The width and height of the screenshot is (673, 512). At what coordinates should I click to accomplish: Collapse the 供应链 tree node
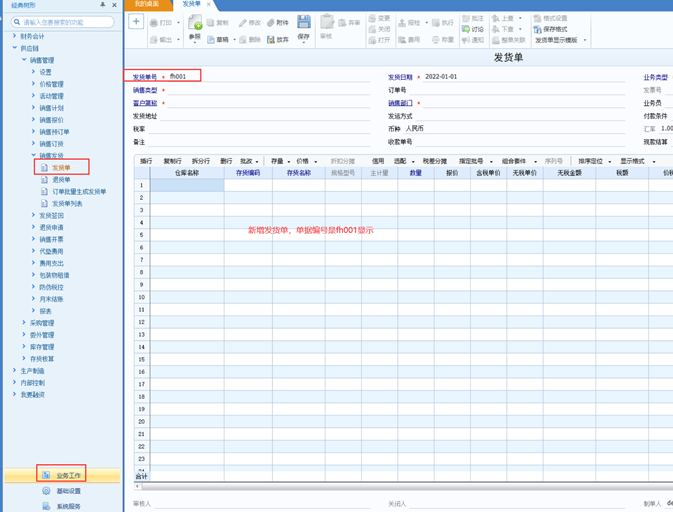point(14,48)
